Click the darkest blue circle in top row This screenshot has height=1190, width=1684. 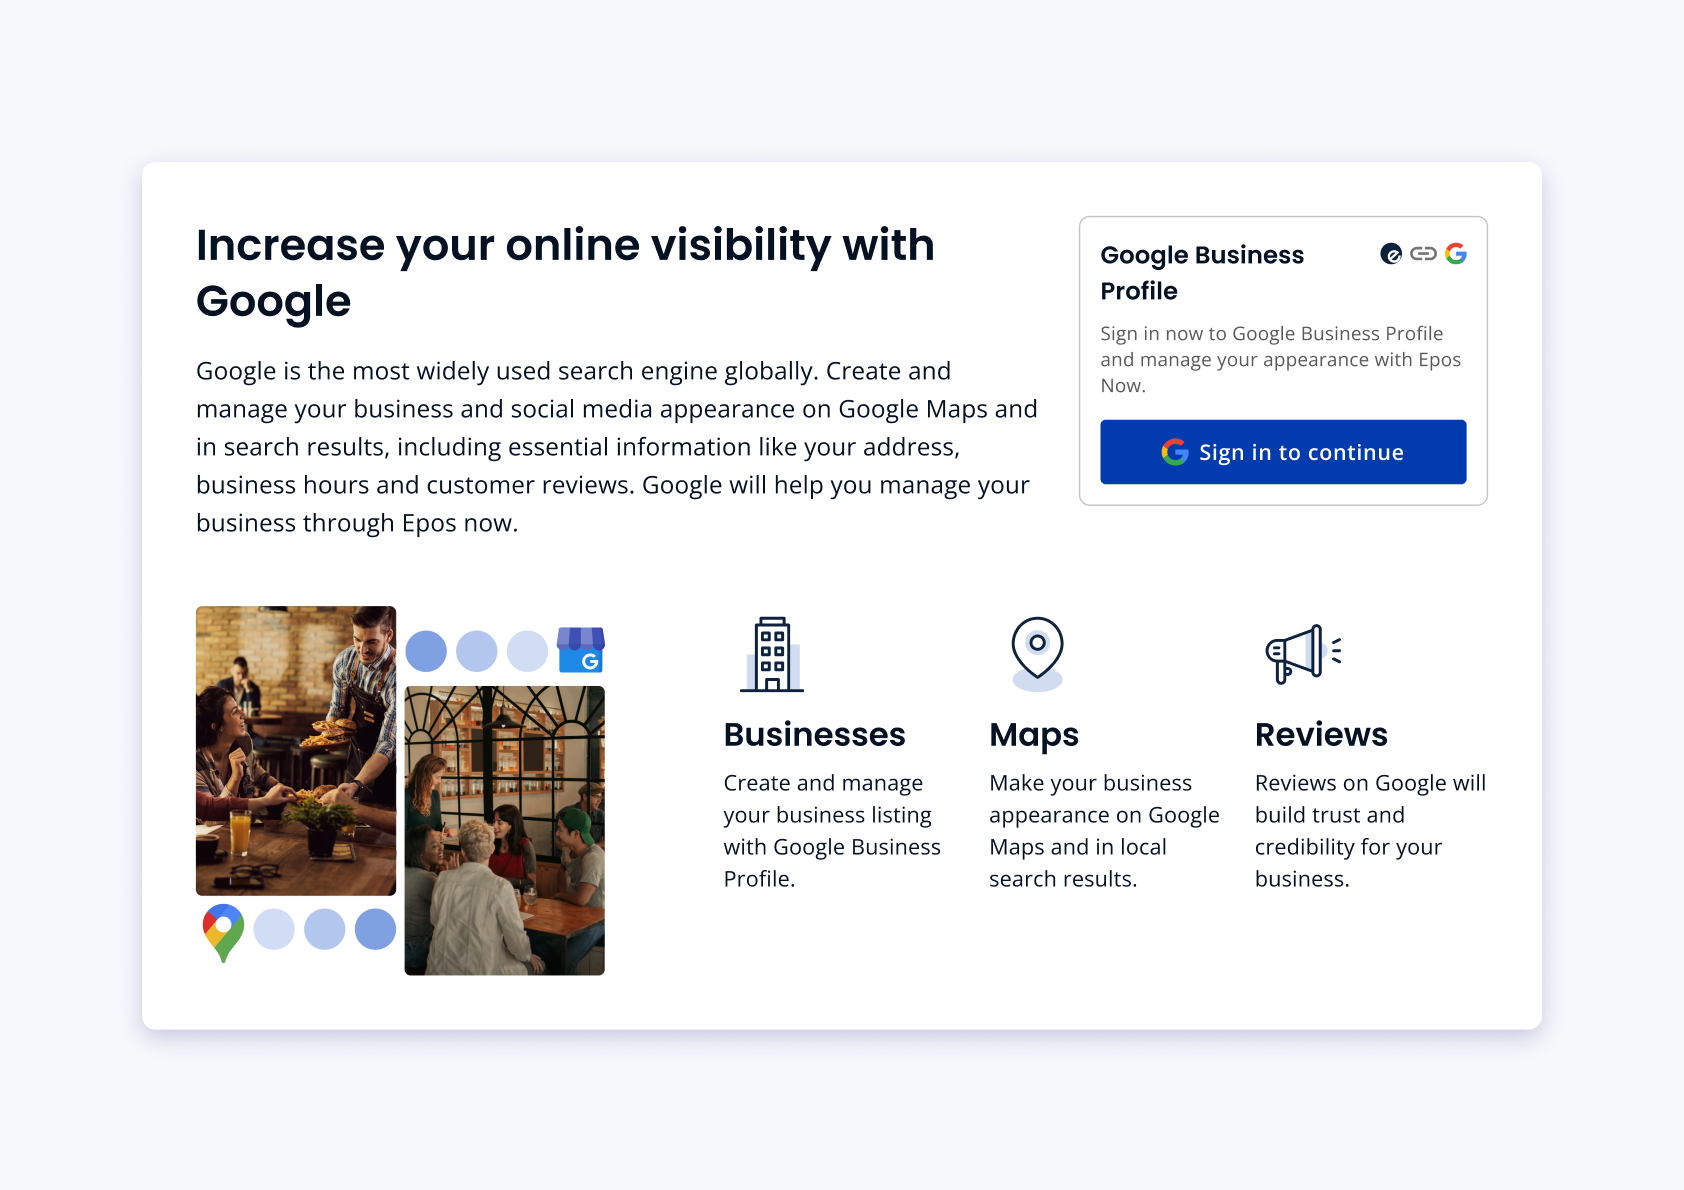pyautogui.click(x=426, y=651)
